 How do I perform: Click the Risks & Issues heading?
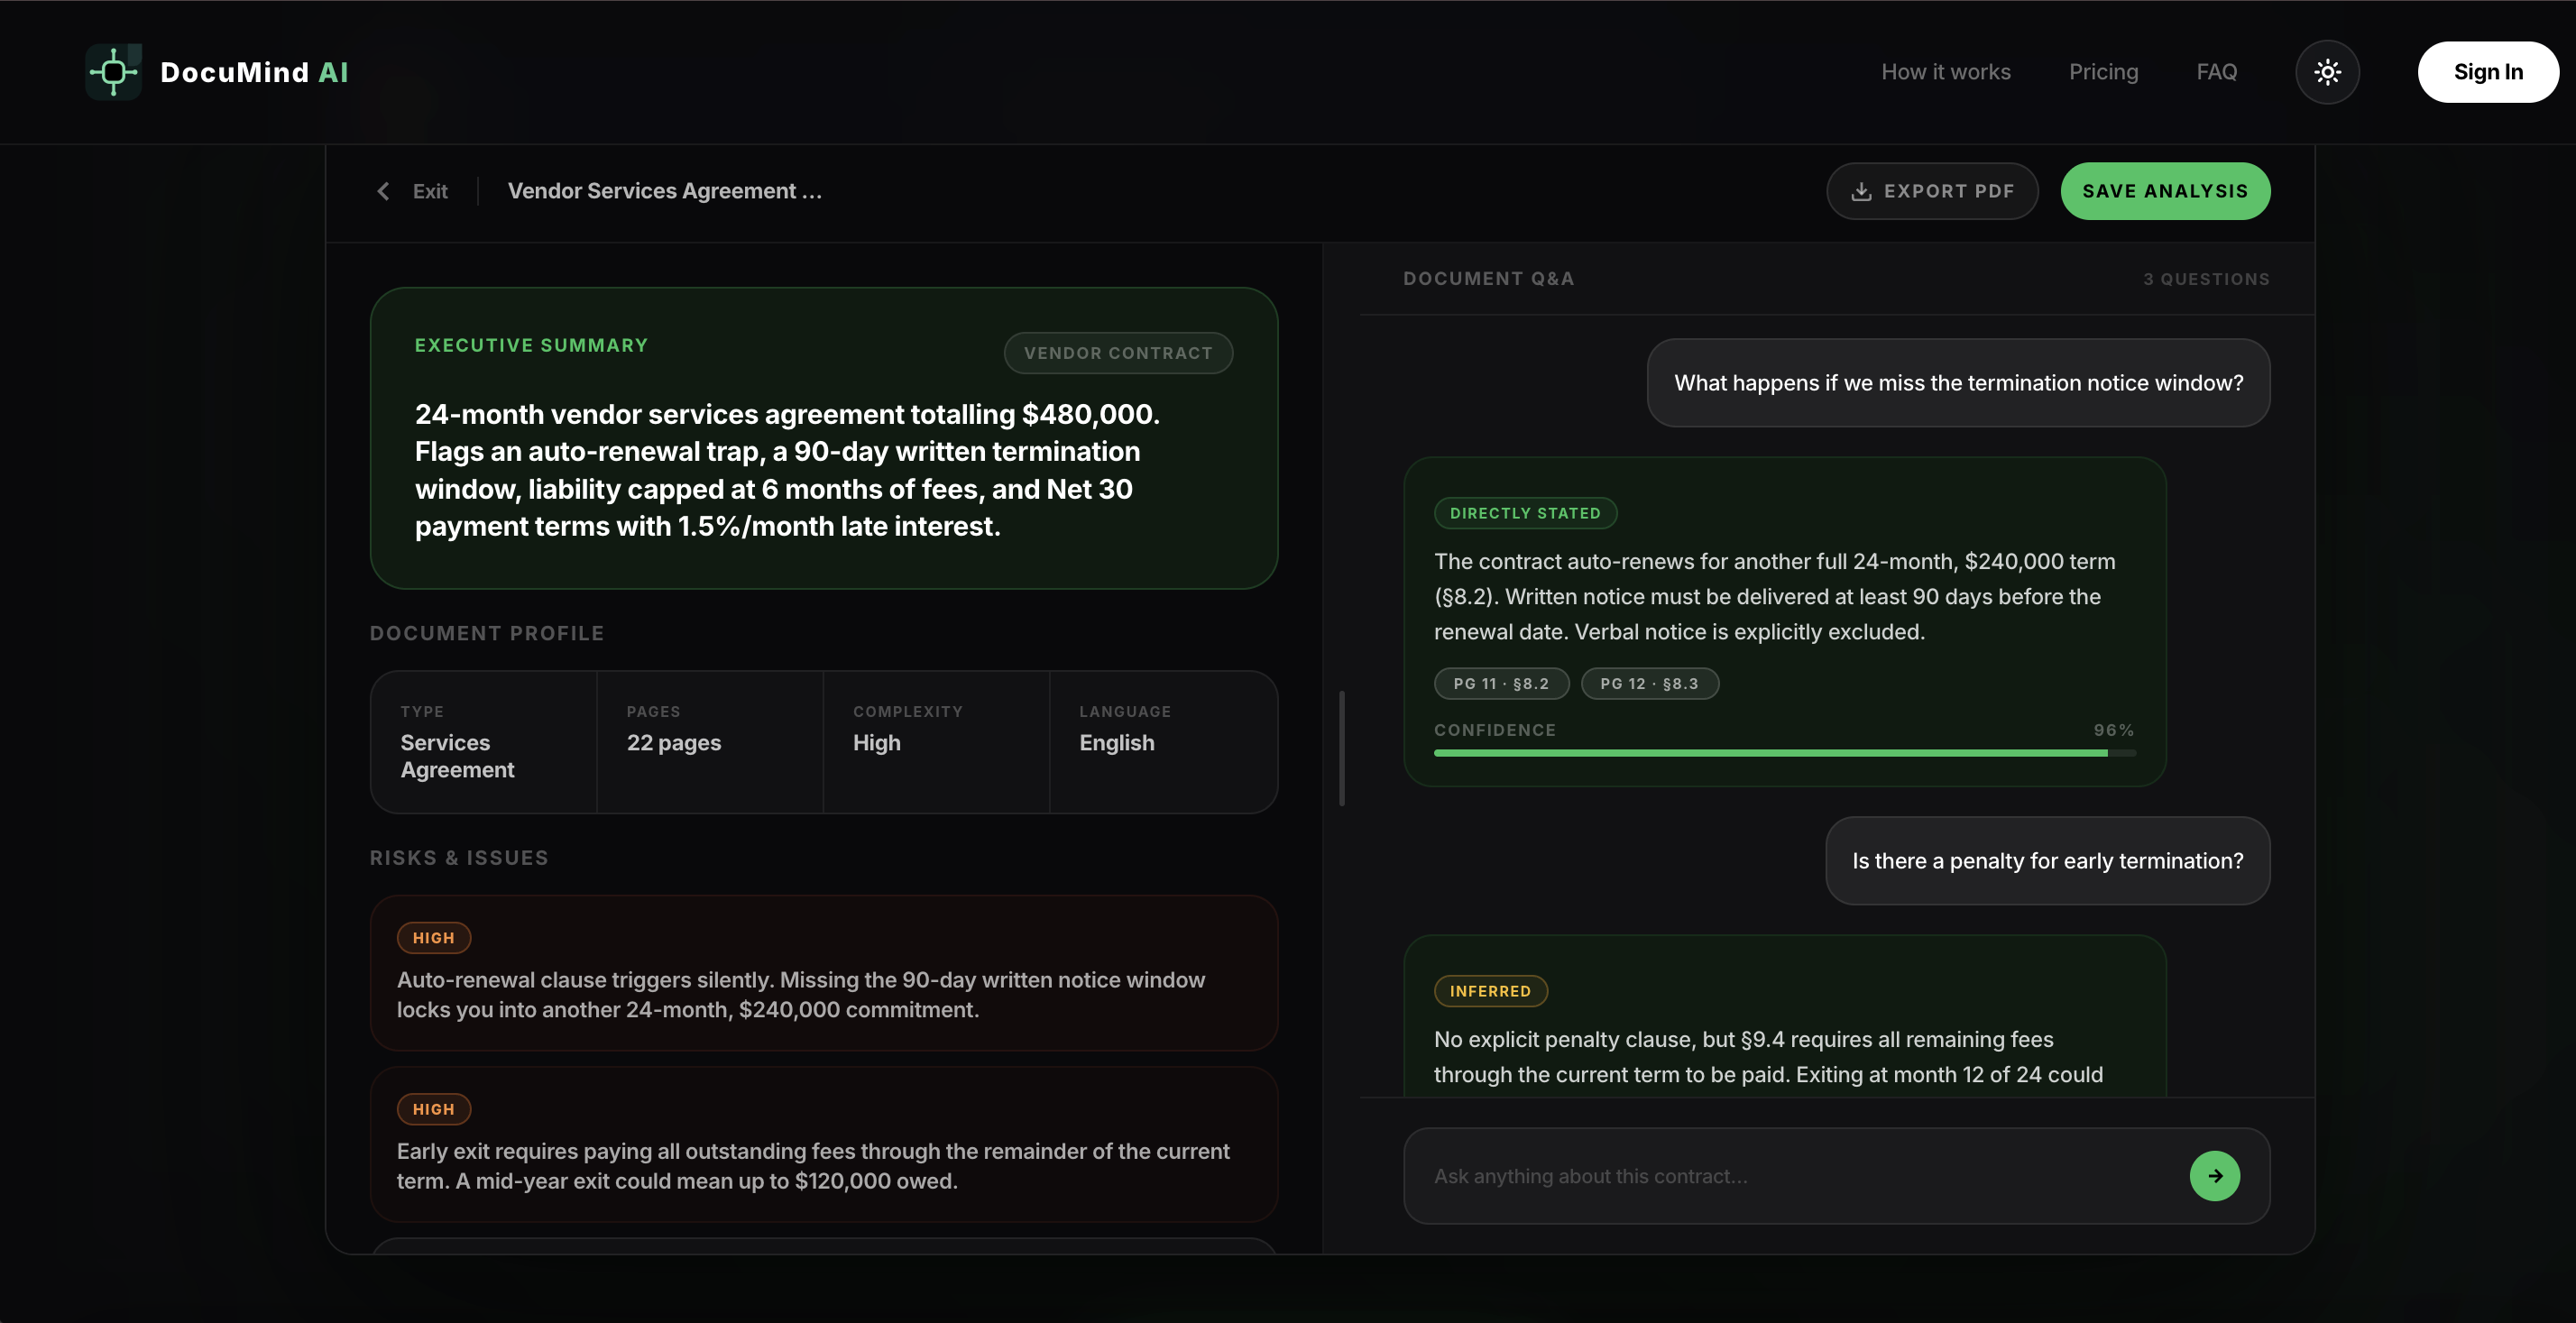coord(459,858)
